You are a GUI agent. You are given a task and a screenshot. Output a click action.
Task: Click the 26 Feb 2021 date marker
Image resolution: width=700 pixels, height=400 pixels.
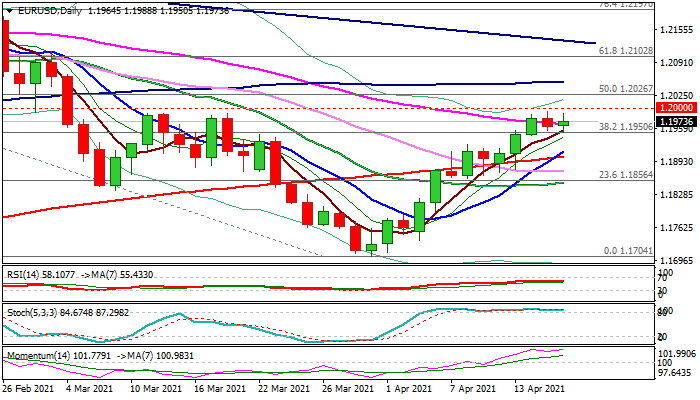pos(29,388)
